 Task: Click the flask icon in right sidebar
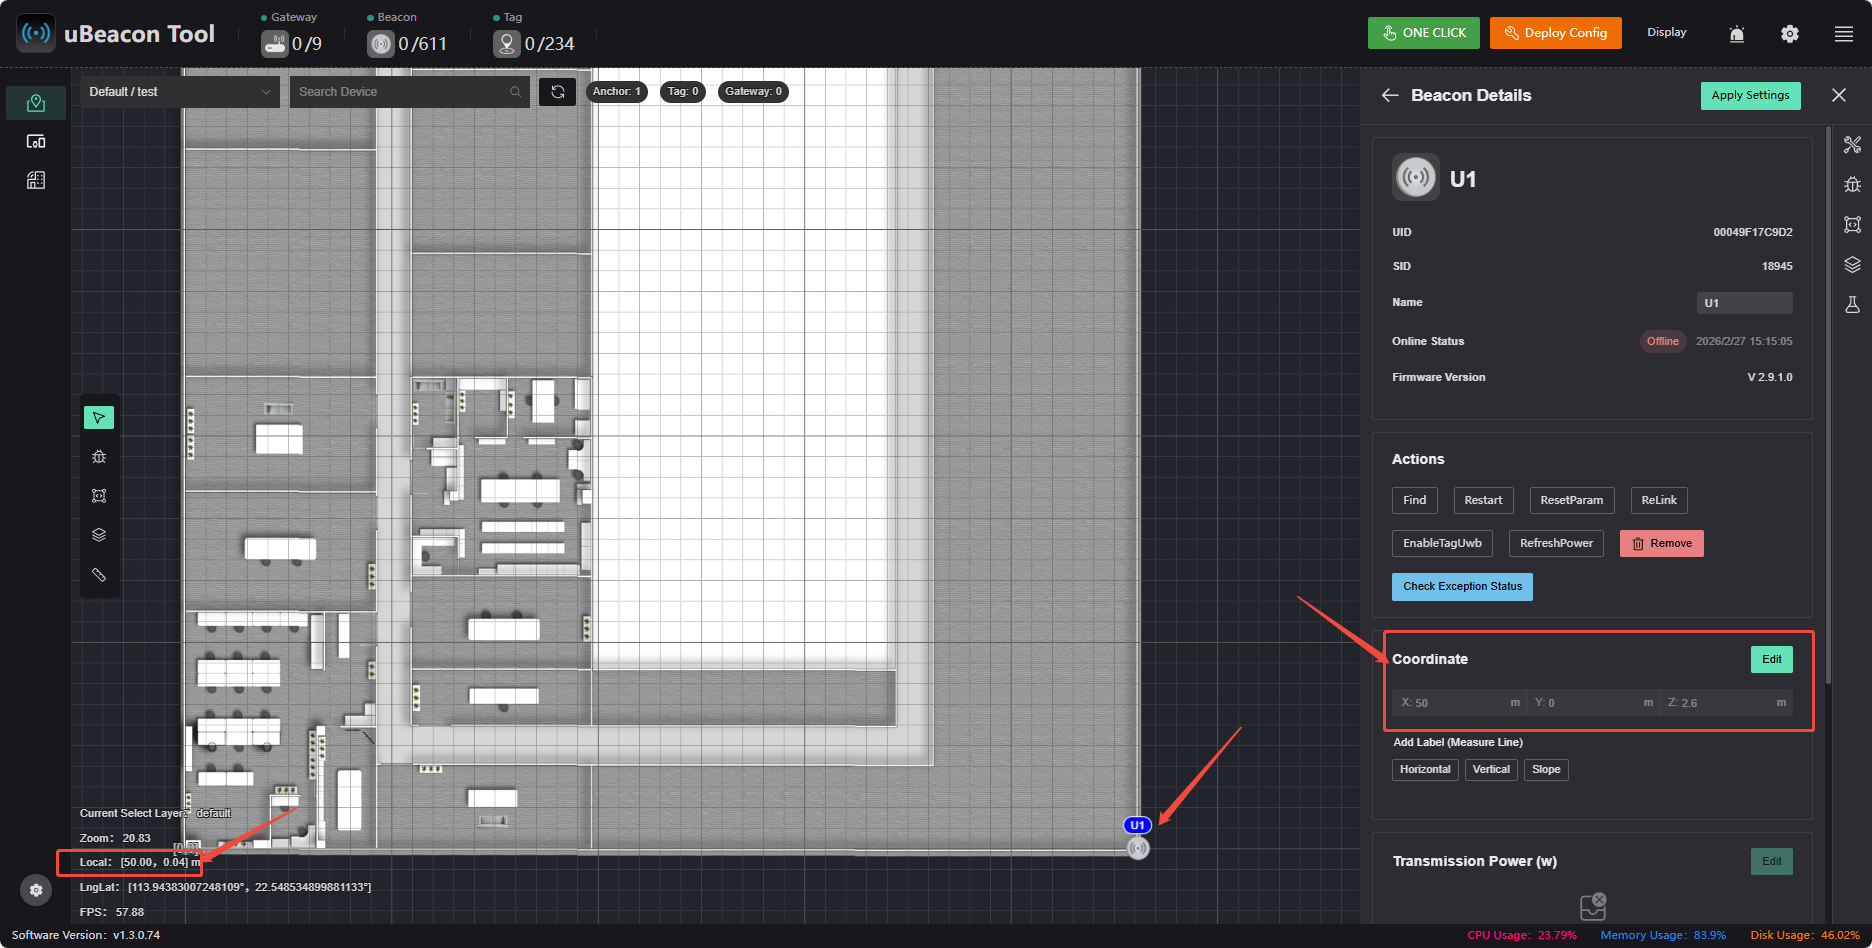point(1853,305)
